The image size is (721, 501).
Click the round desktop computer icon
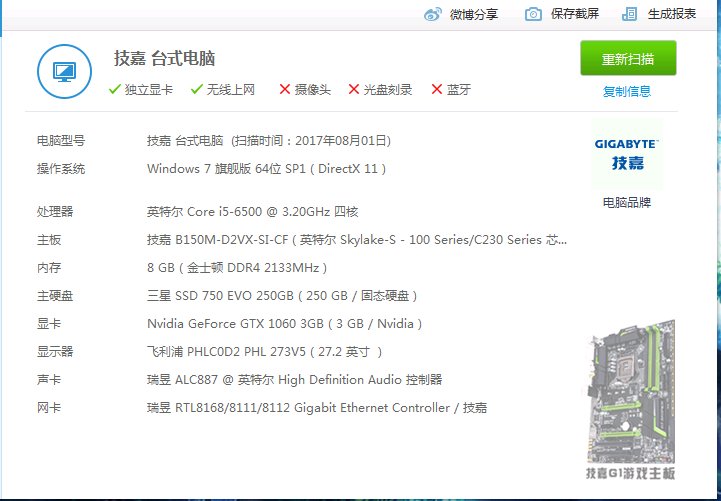(x=64, y=71)
